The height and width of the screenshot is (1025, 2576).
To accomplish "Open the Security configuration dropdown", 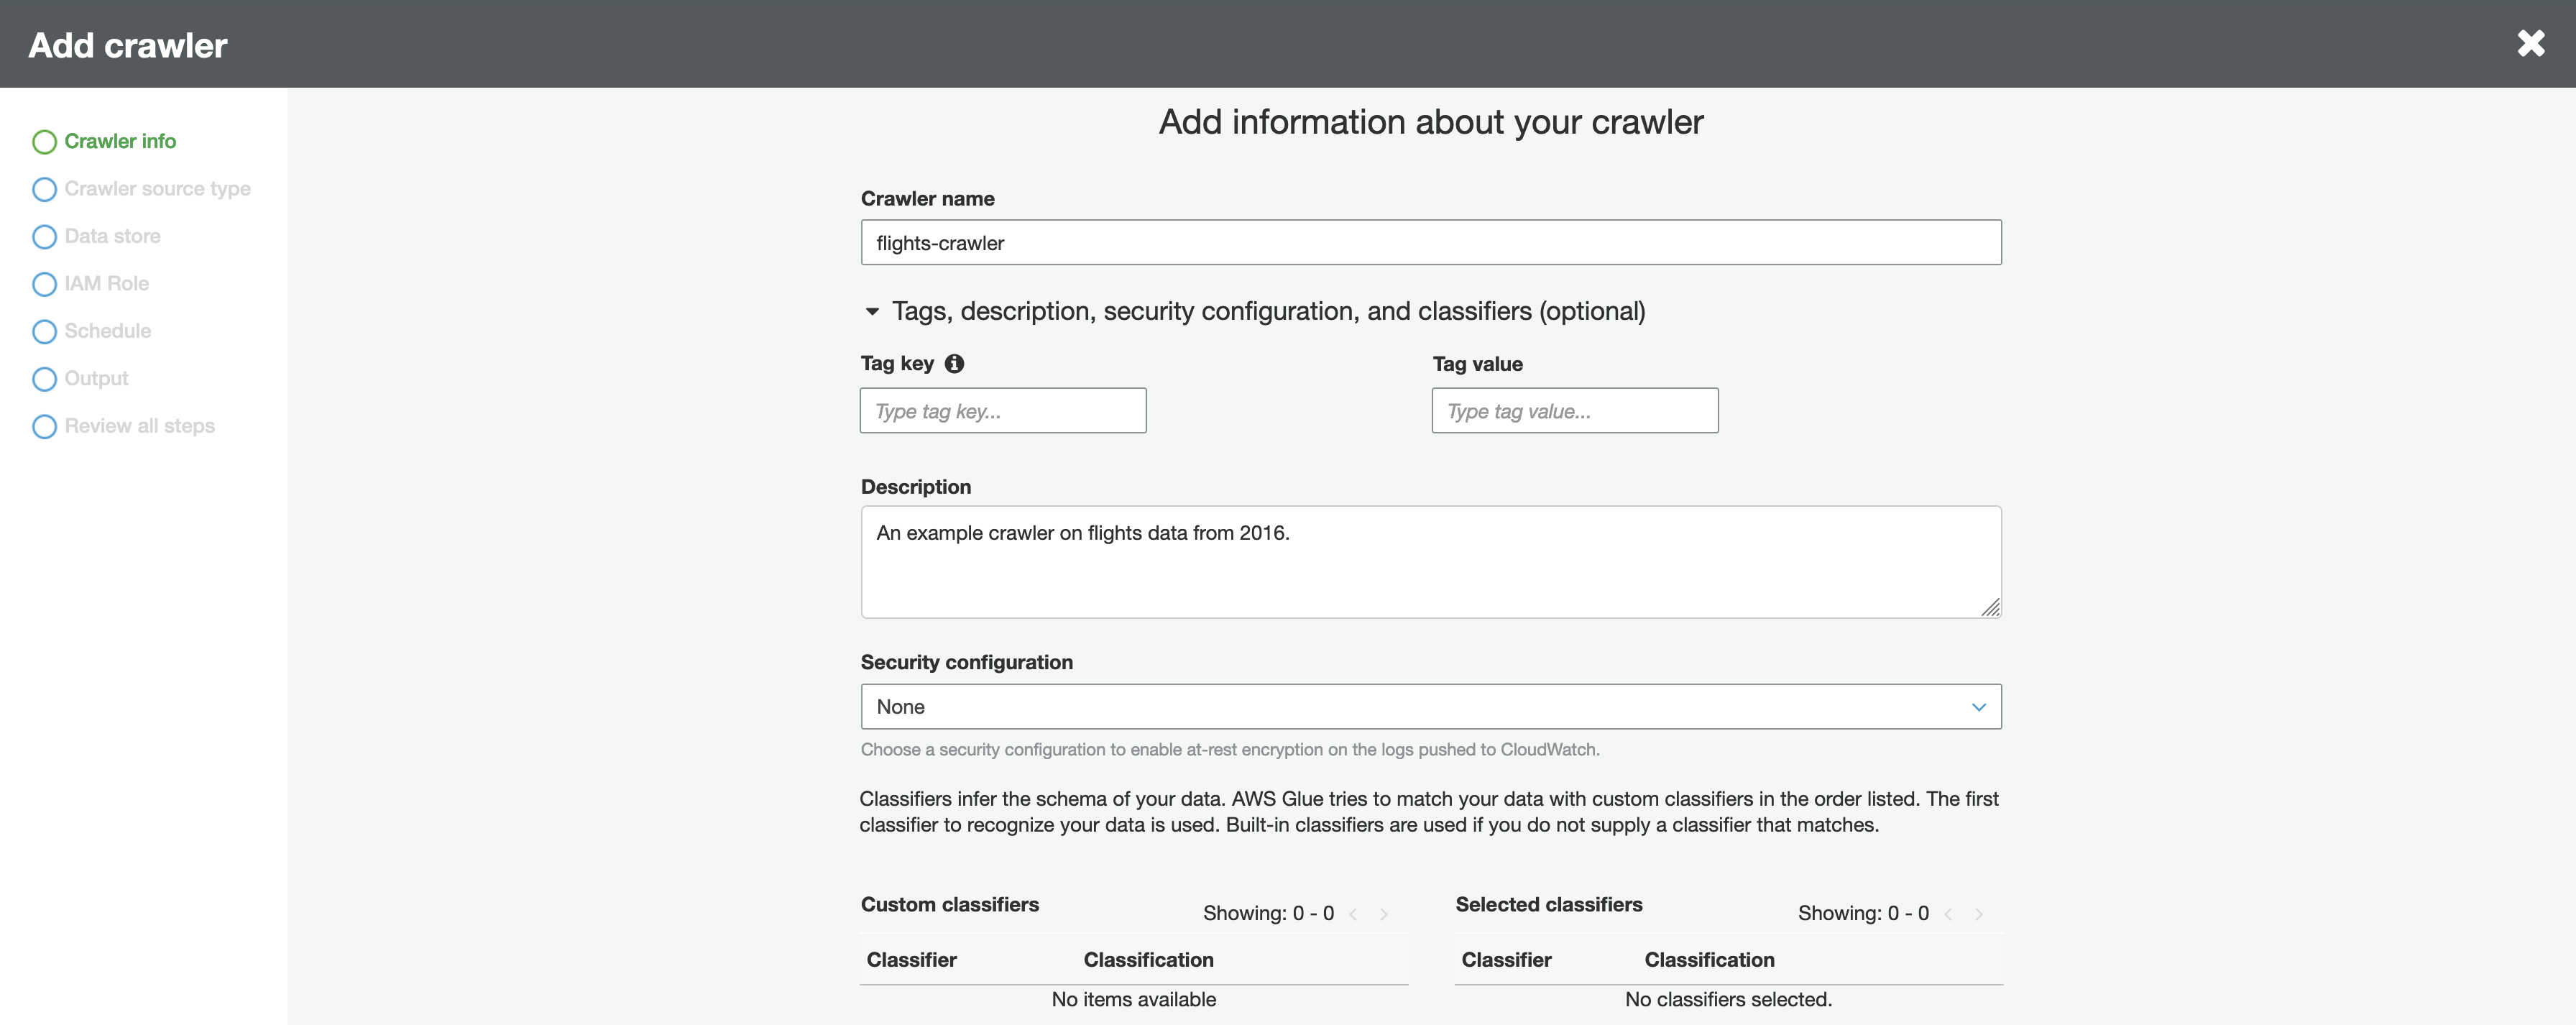I will pyautogui.click(x=1430, y=707).
